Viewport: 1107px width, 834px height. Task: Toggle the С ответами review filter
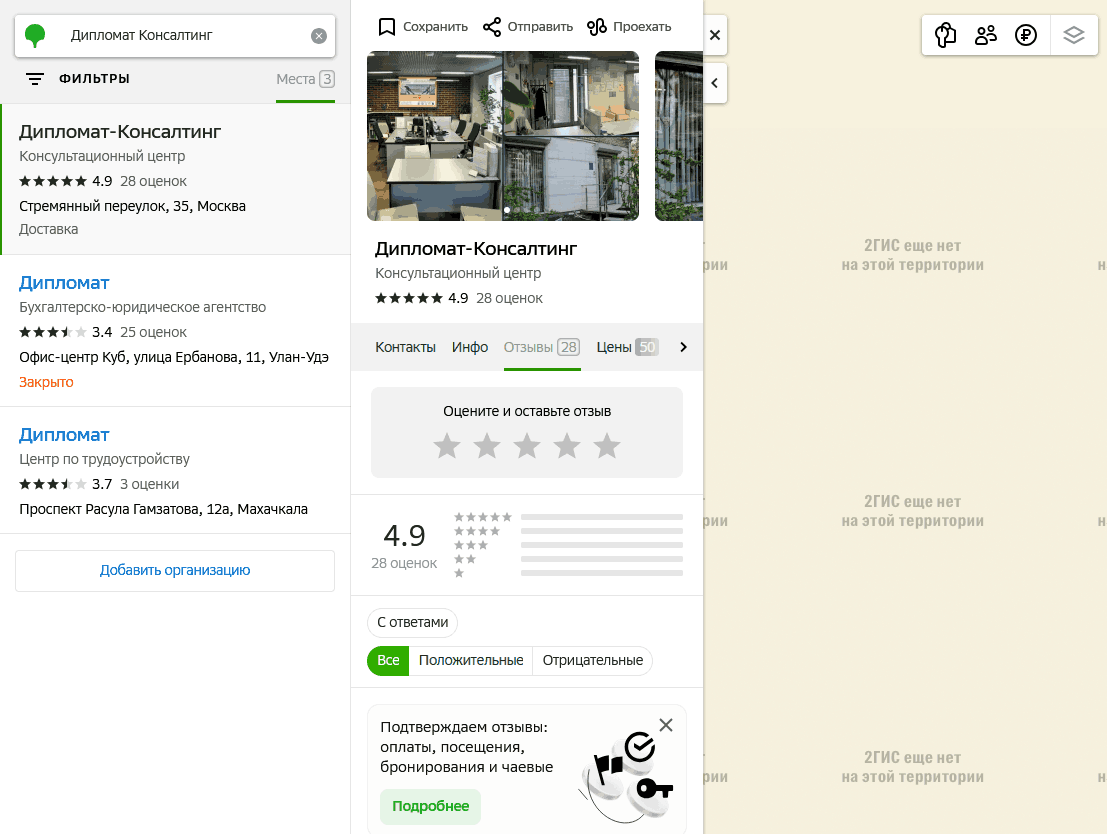[x=412, y=623]
